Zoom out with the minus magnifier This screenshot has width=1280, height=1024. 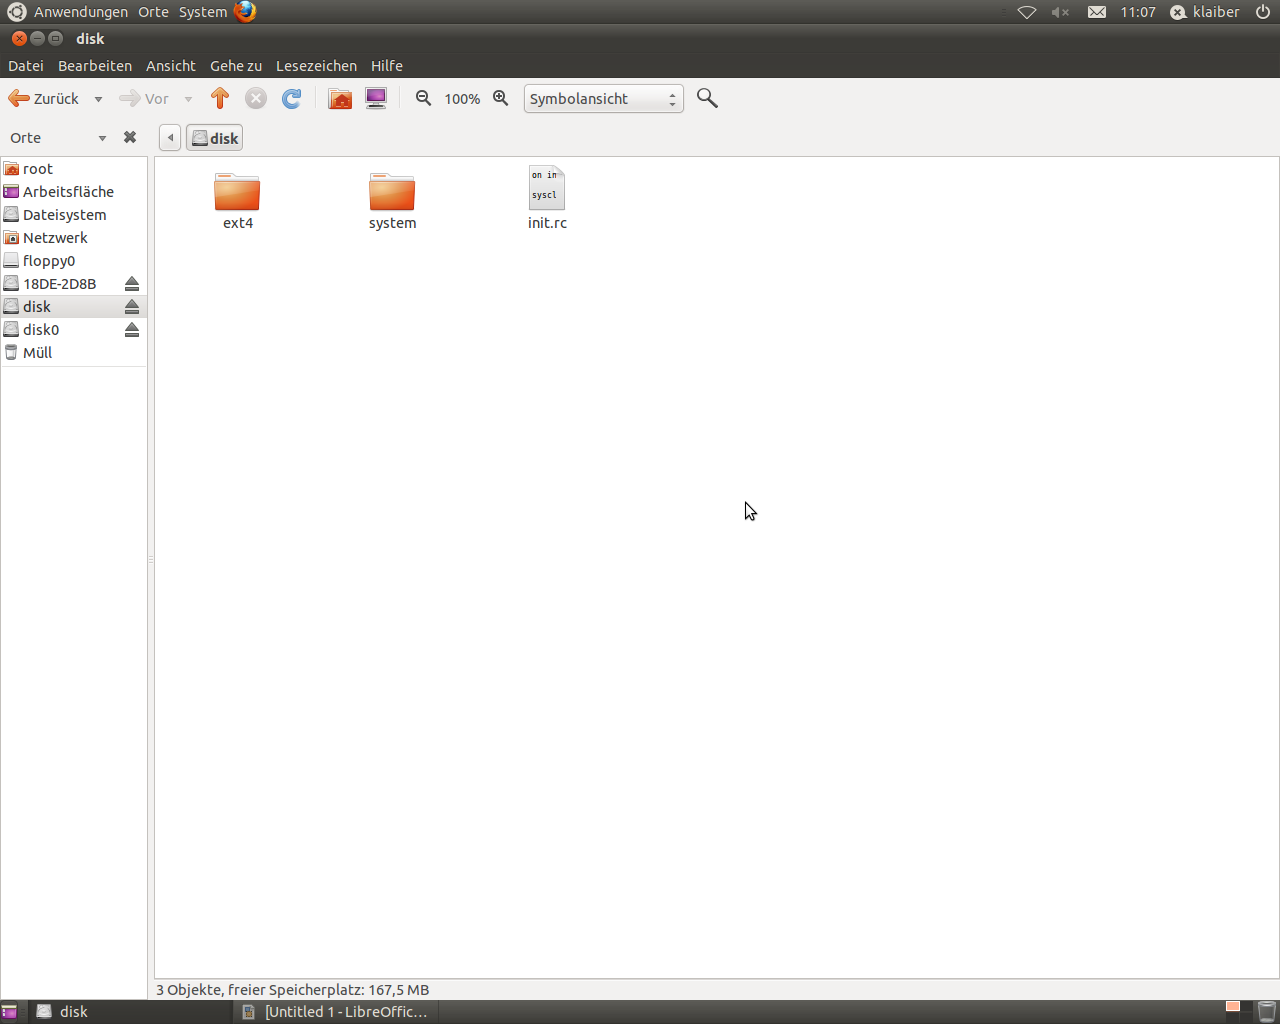coord(424,98)
